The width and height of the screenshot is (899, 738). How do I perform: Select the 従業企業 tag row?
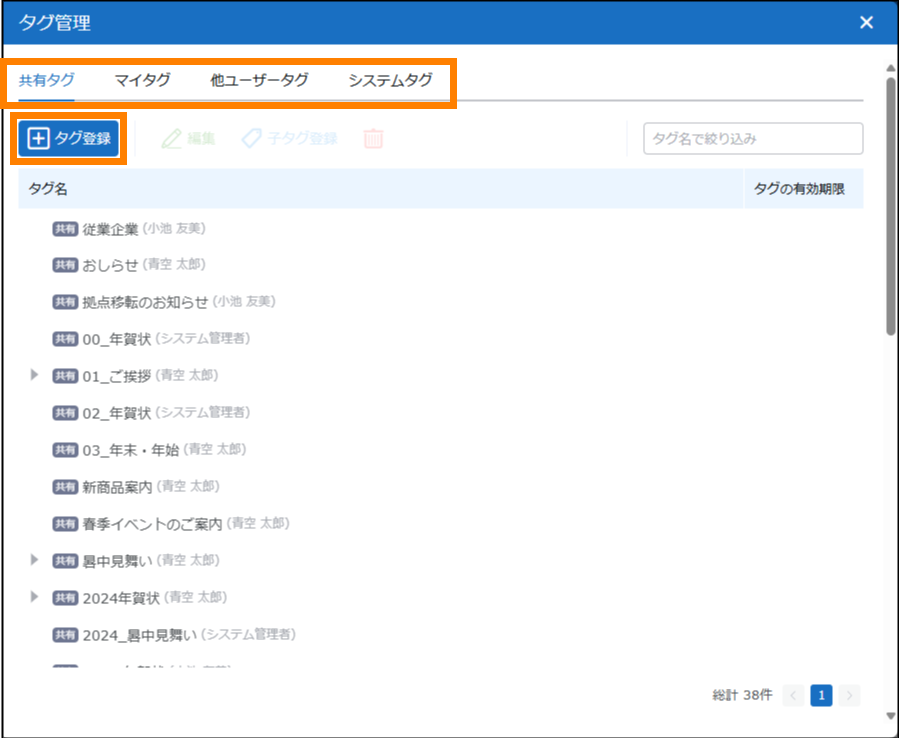click(x=110, y=229)
